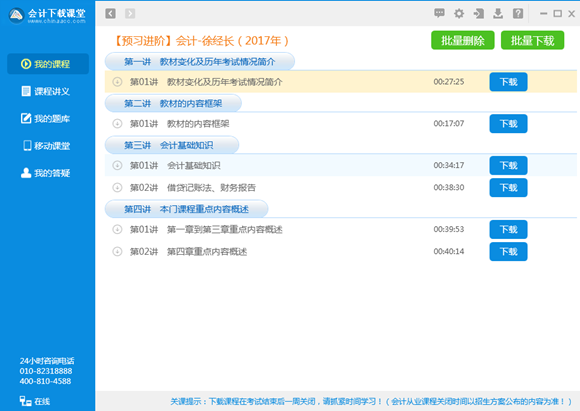Click the 会计下载课堂 logo
This screenshot has width=580, height=411.
pos(47,15)
